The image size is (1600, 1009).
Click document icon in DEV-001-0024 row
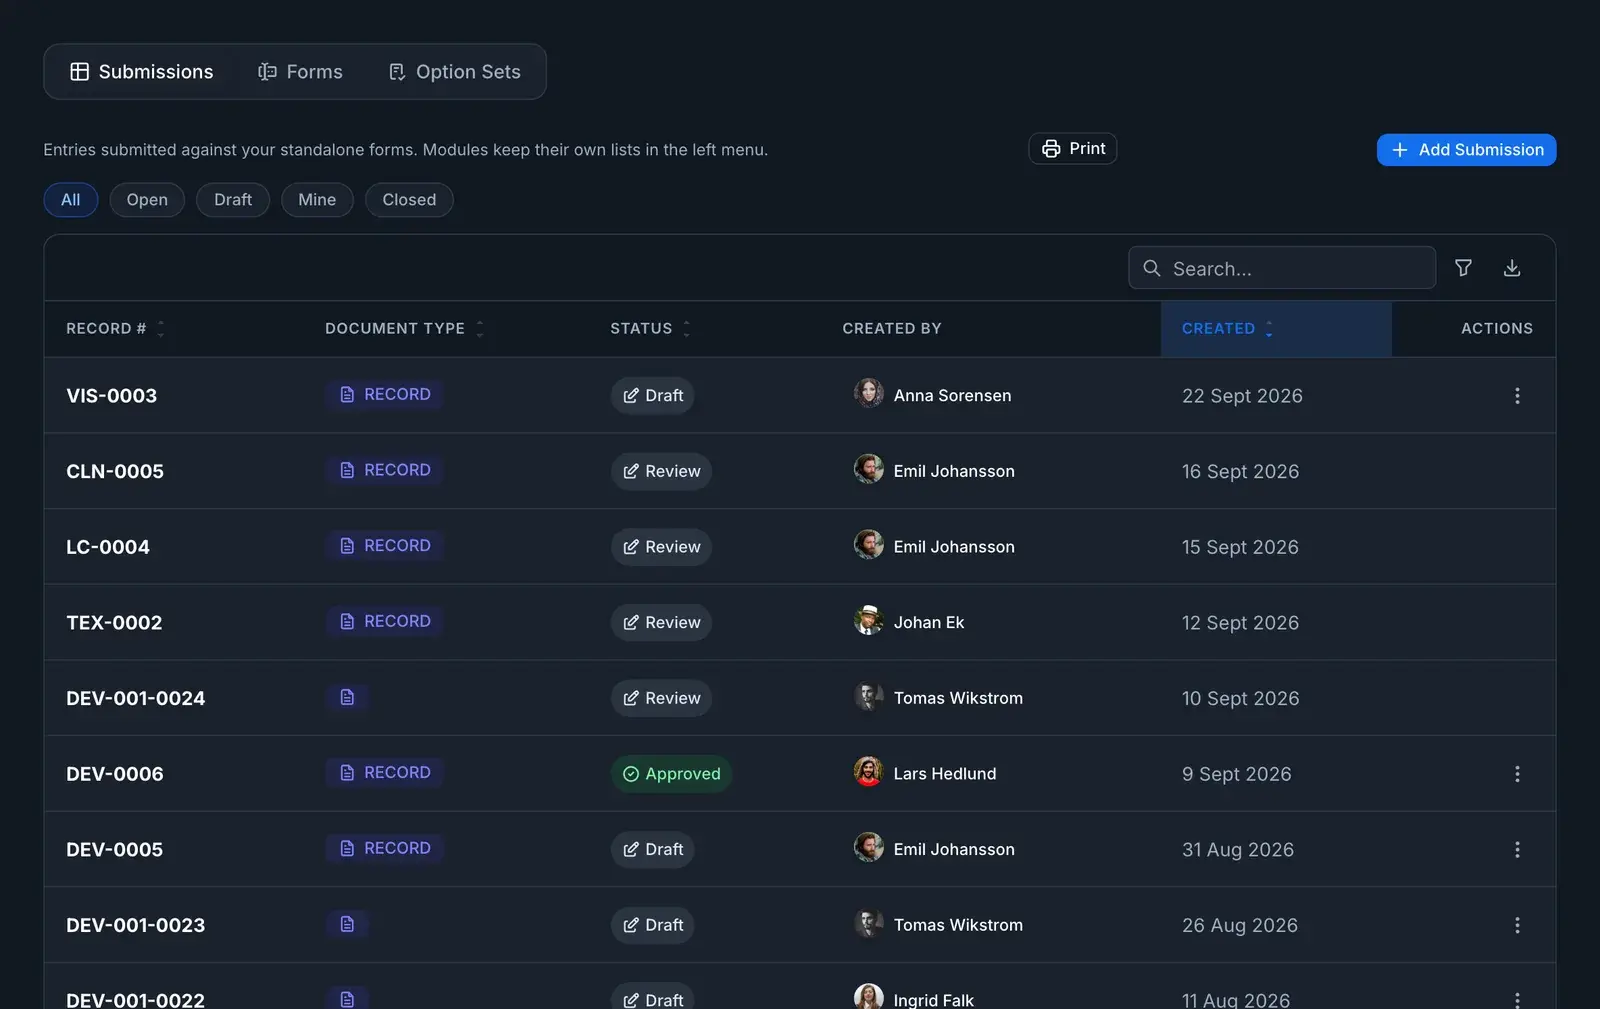347,697
